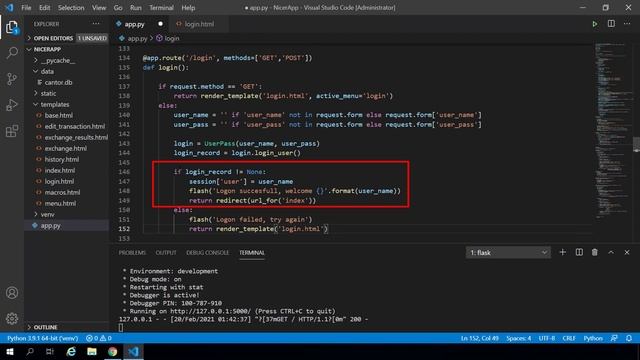Image resolution: width=640 pixels, height=360 pixels.
Task: Switch to the Problems panel tab
Action: coord(132,253)
